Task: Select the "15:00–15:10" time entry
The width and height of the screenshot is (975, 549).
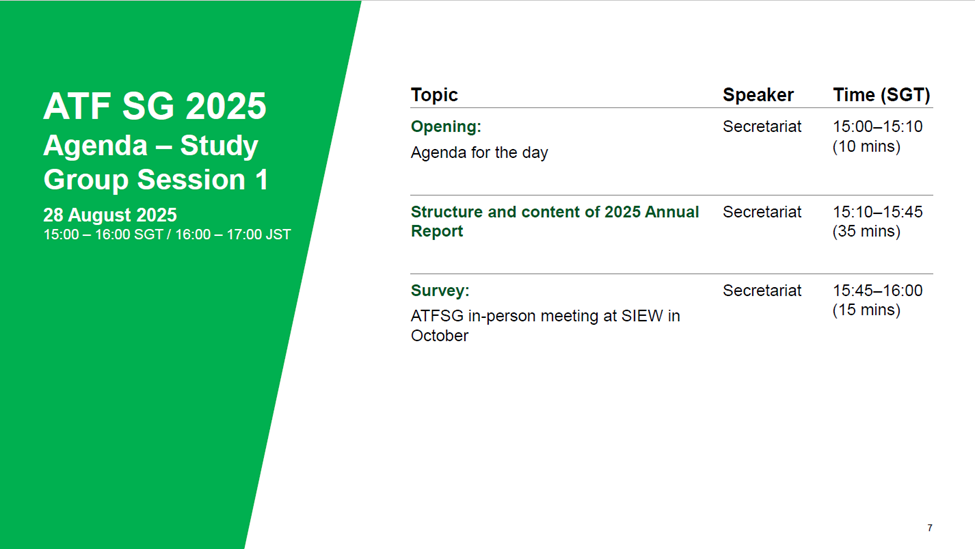Action: (x=877, y=127)
